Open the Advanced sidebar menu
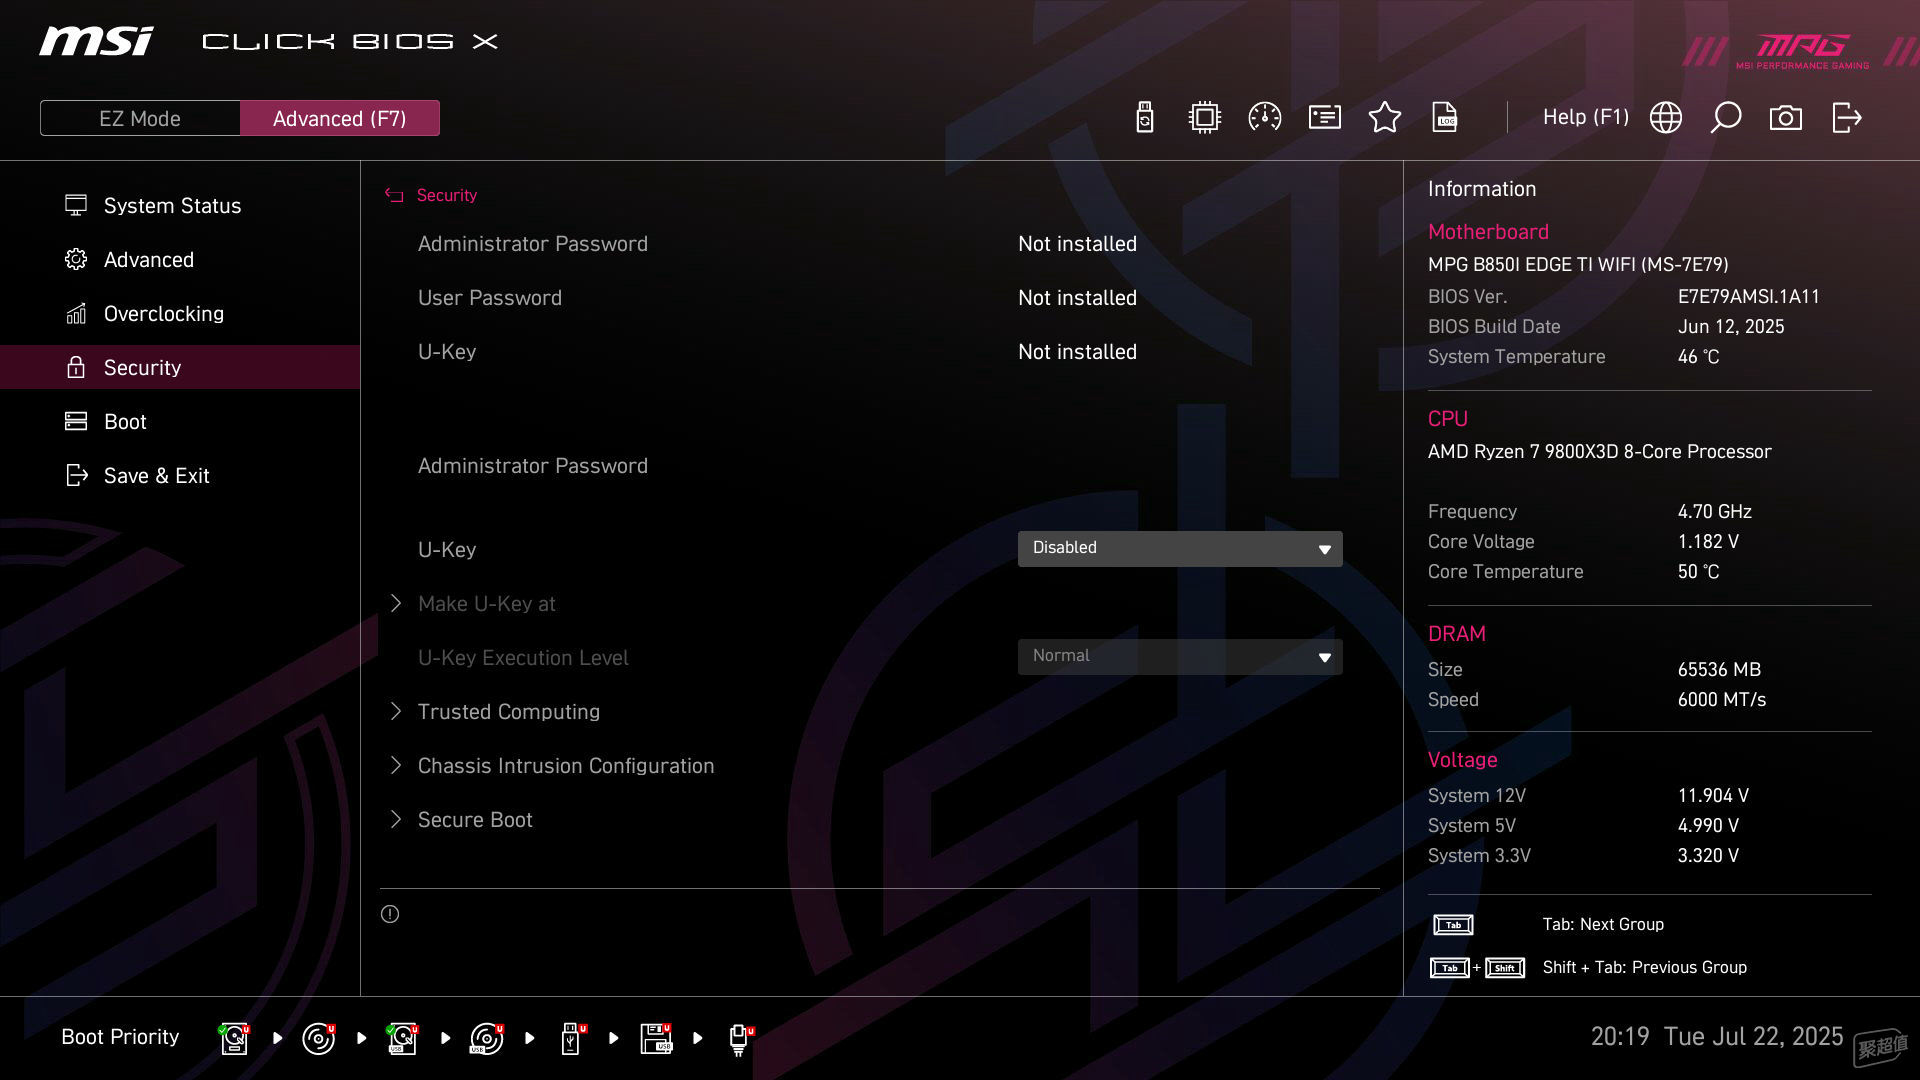The image size is (1920, 1080). click(180, 259)
